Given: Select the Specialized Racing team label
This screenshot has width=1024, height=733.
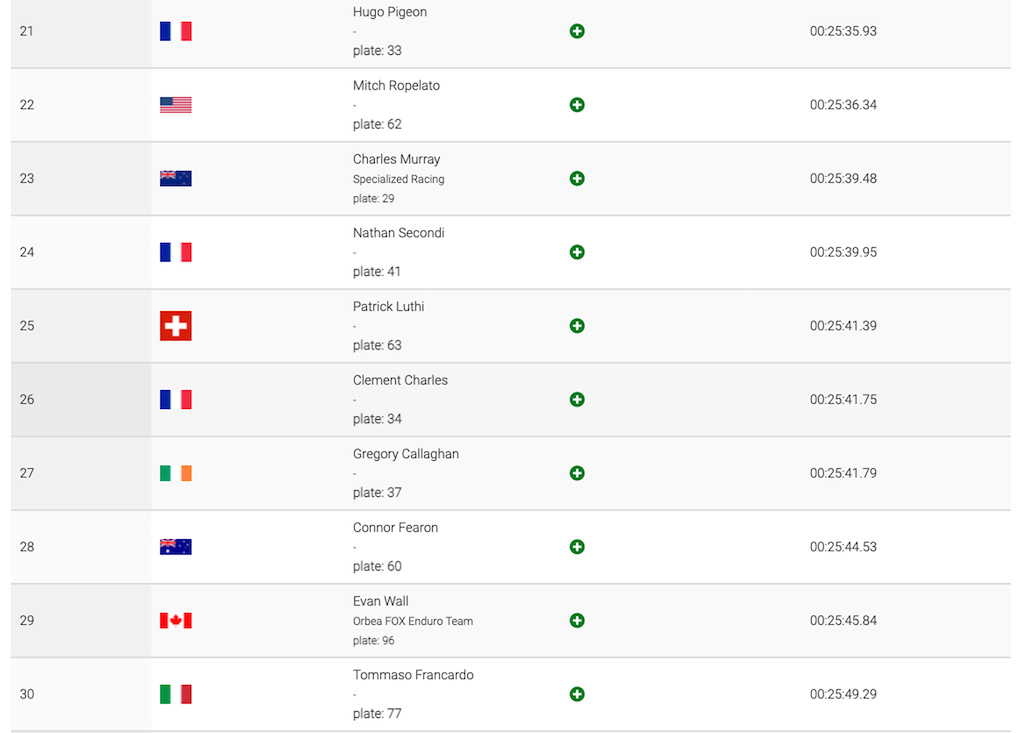Looking at the screenshot, I should tap(398, 179).
